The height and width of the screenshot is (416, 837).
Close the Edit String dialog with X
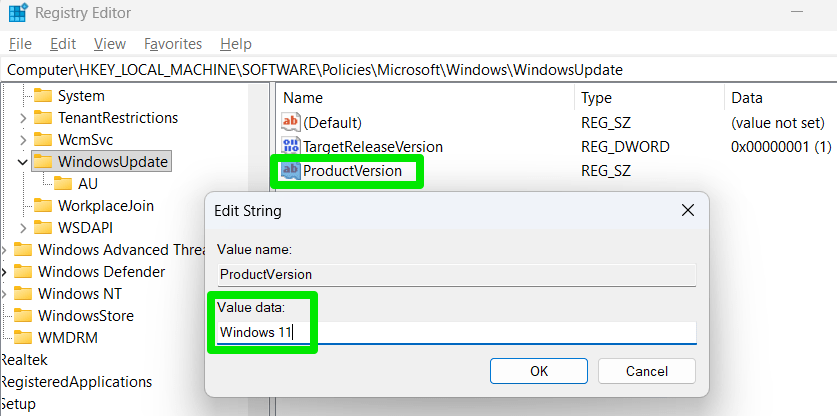pyautogui.click(x=687, y=211)
